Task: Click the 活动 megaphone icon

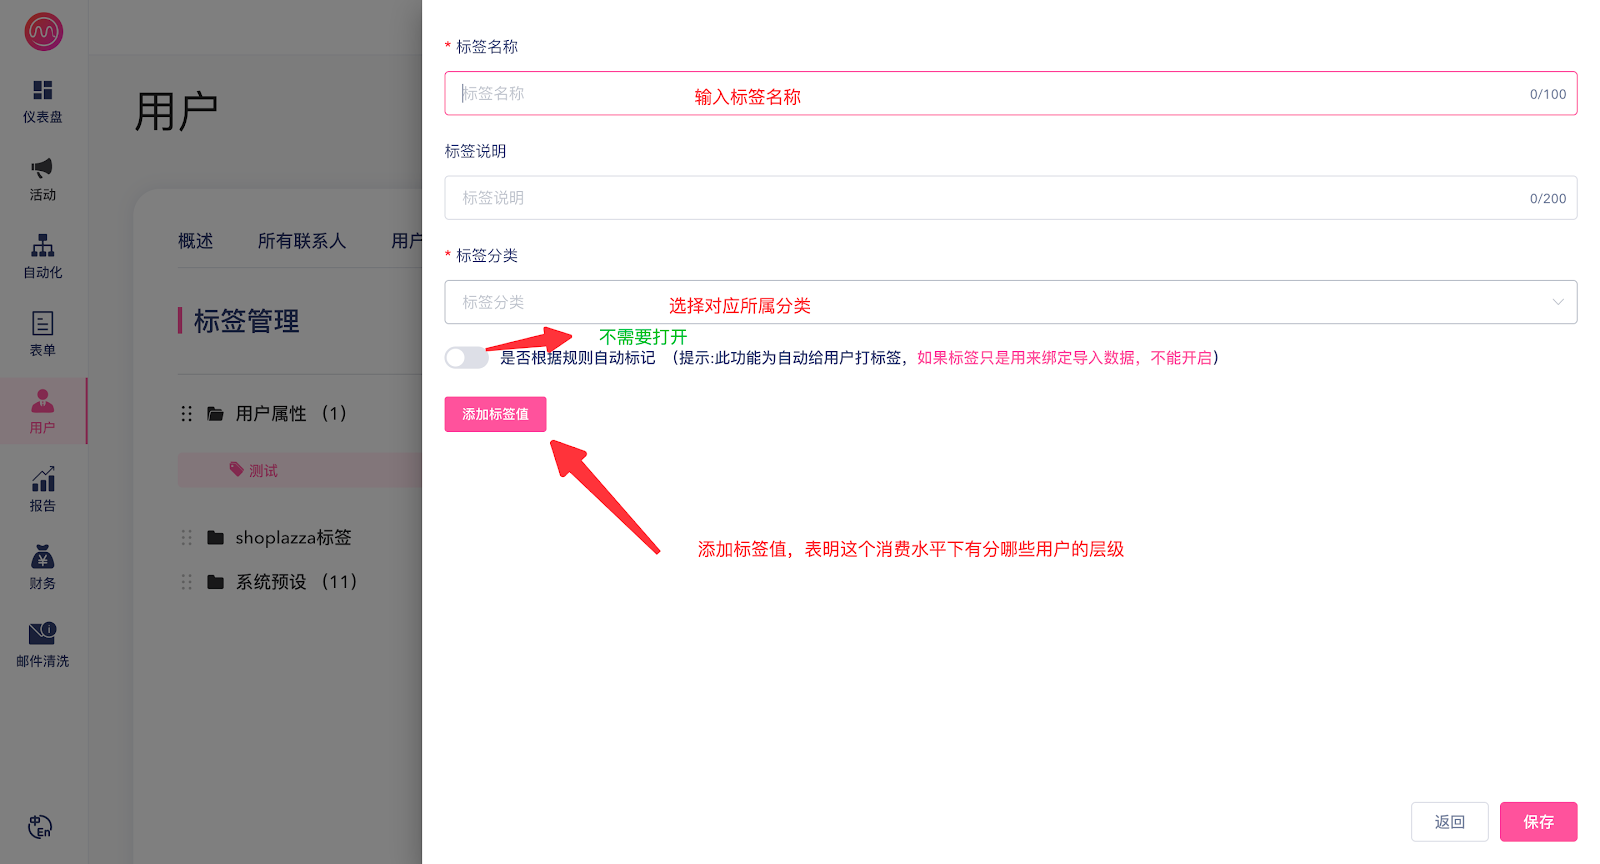Action: tap(42, 168)
